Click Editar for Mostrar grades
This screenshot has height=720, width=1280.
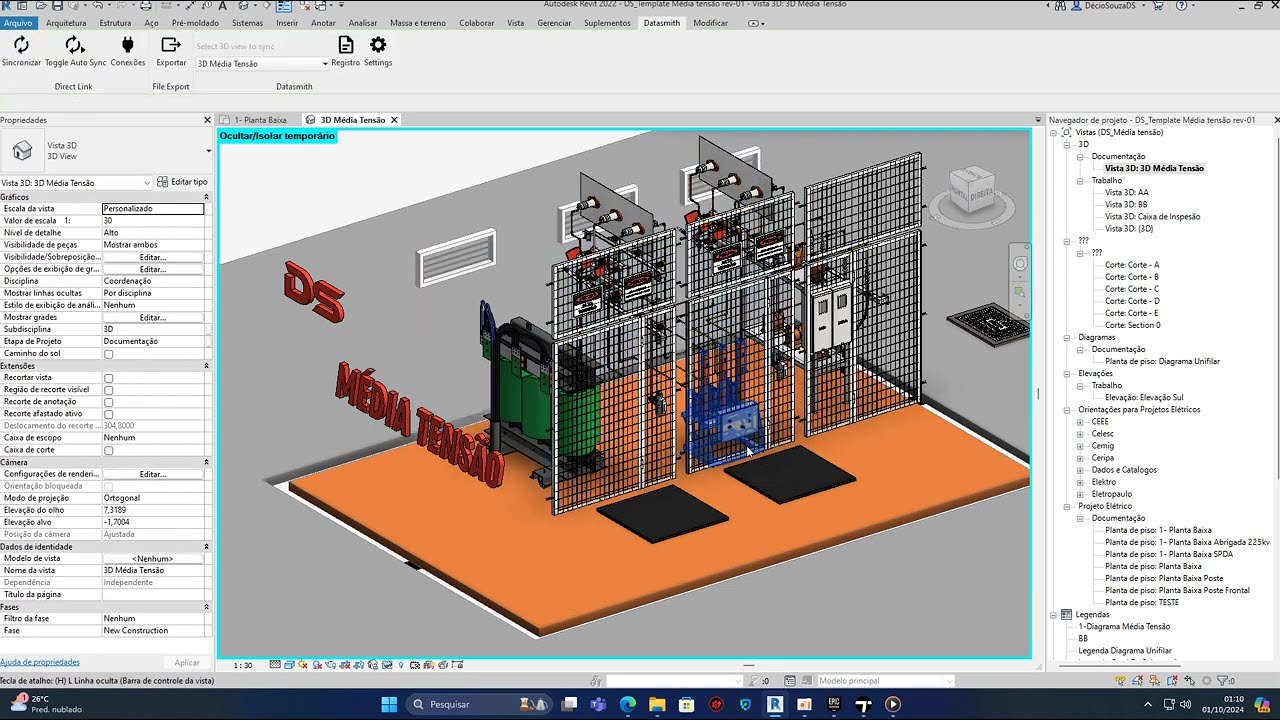click(x=152, y=317)
